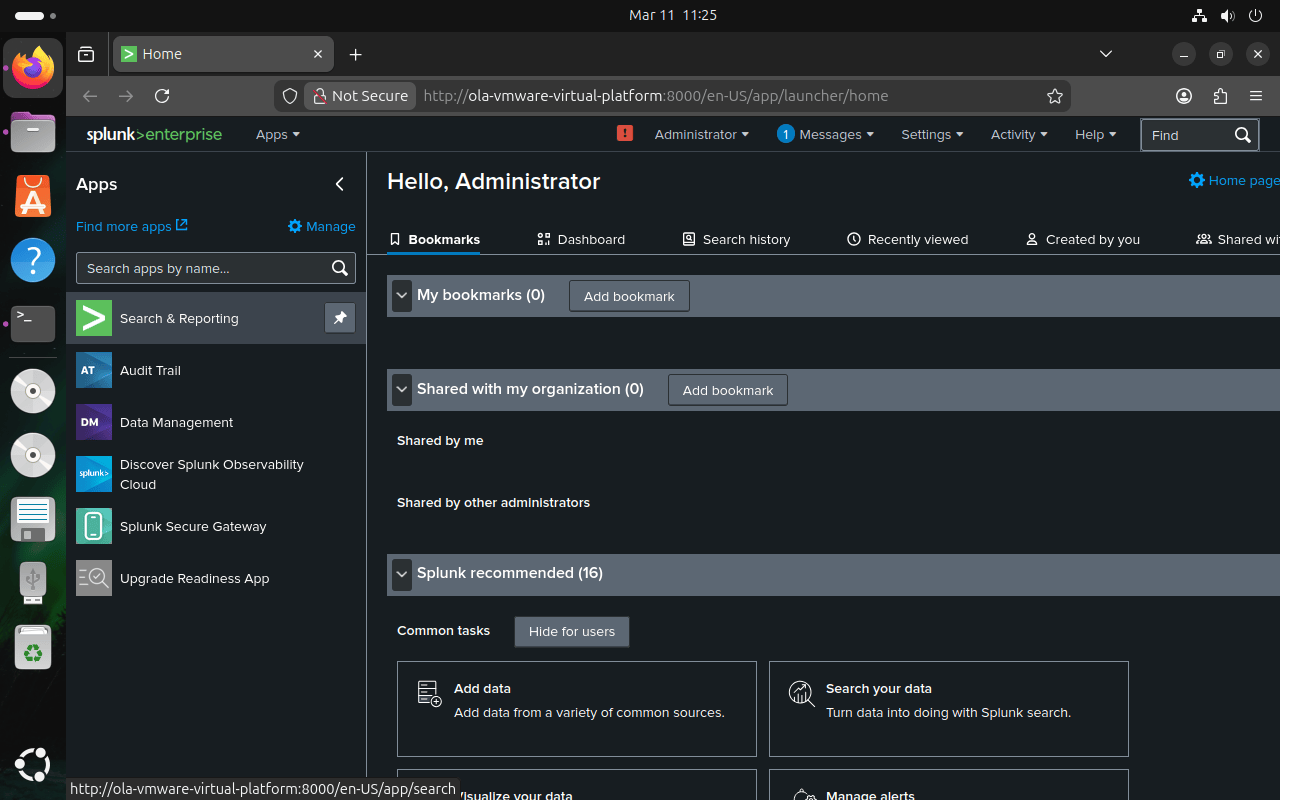Click the Audit Trail AT icon
This screenshot has width=1300, height=800.
(94, 370)
